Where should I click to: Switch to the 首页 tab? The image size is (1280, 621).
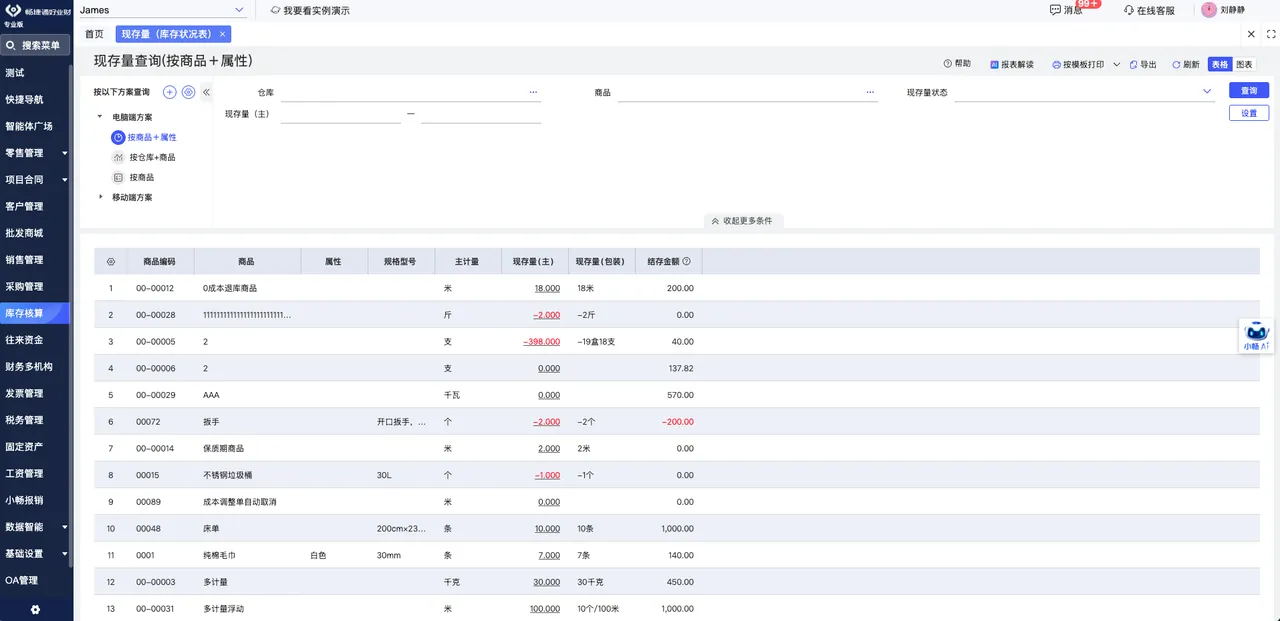click(x=94, y=34)
